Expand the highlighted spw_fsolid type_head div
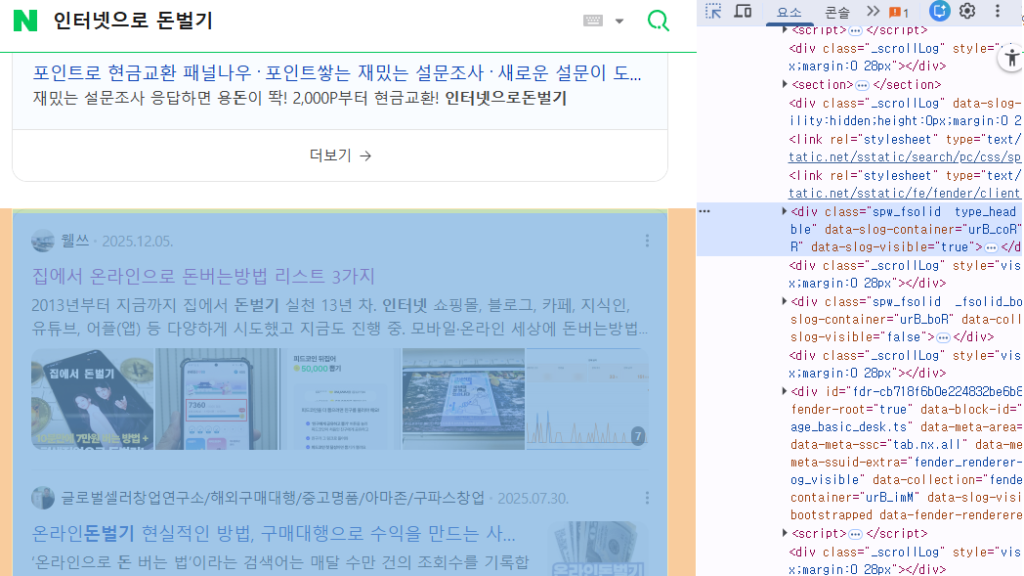Viewport: 1024px width, 576px height. tap(785, 211)
